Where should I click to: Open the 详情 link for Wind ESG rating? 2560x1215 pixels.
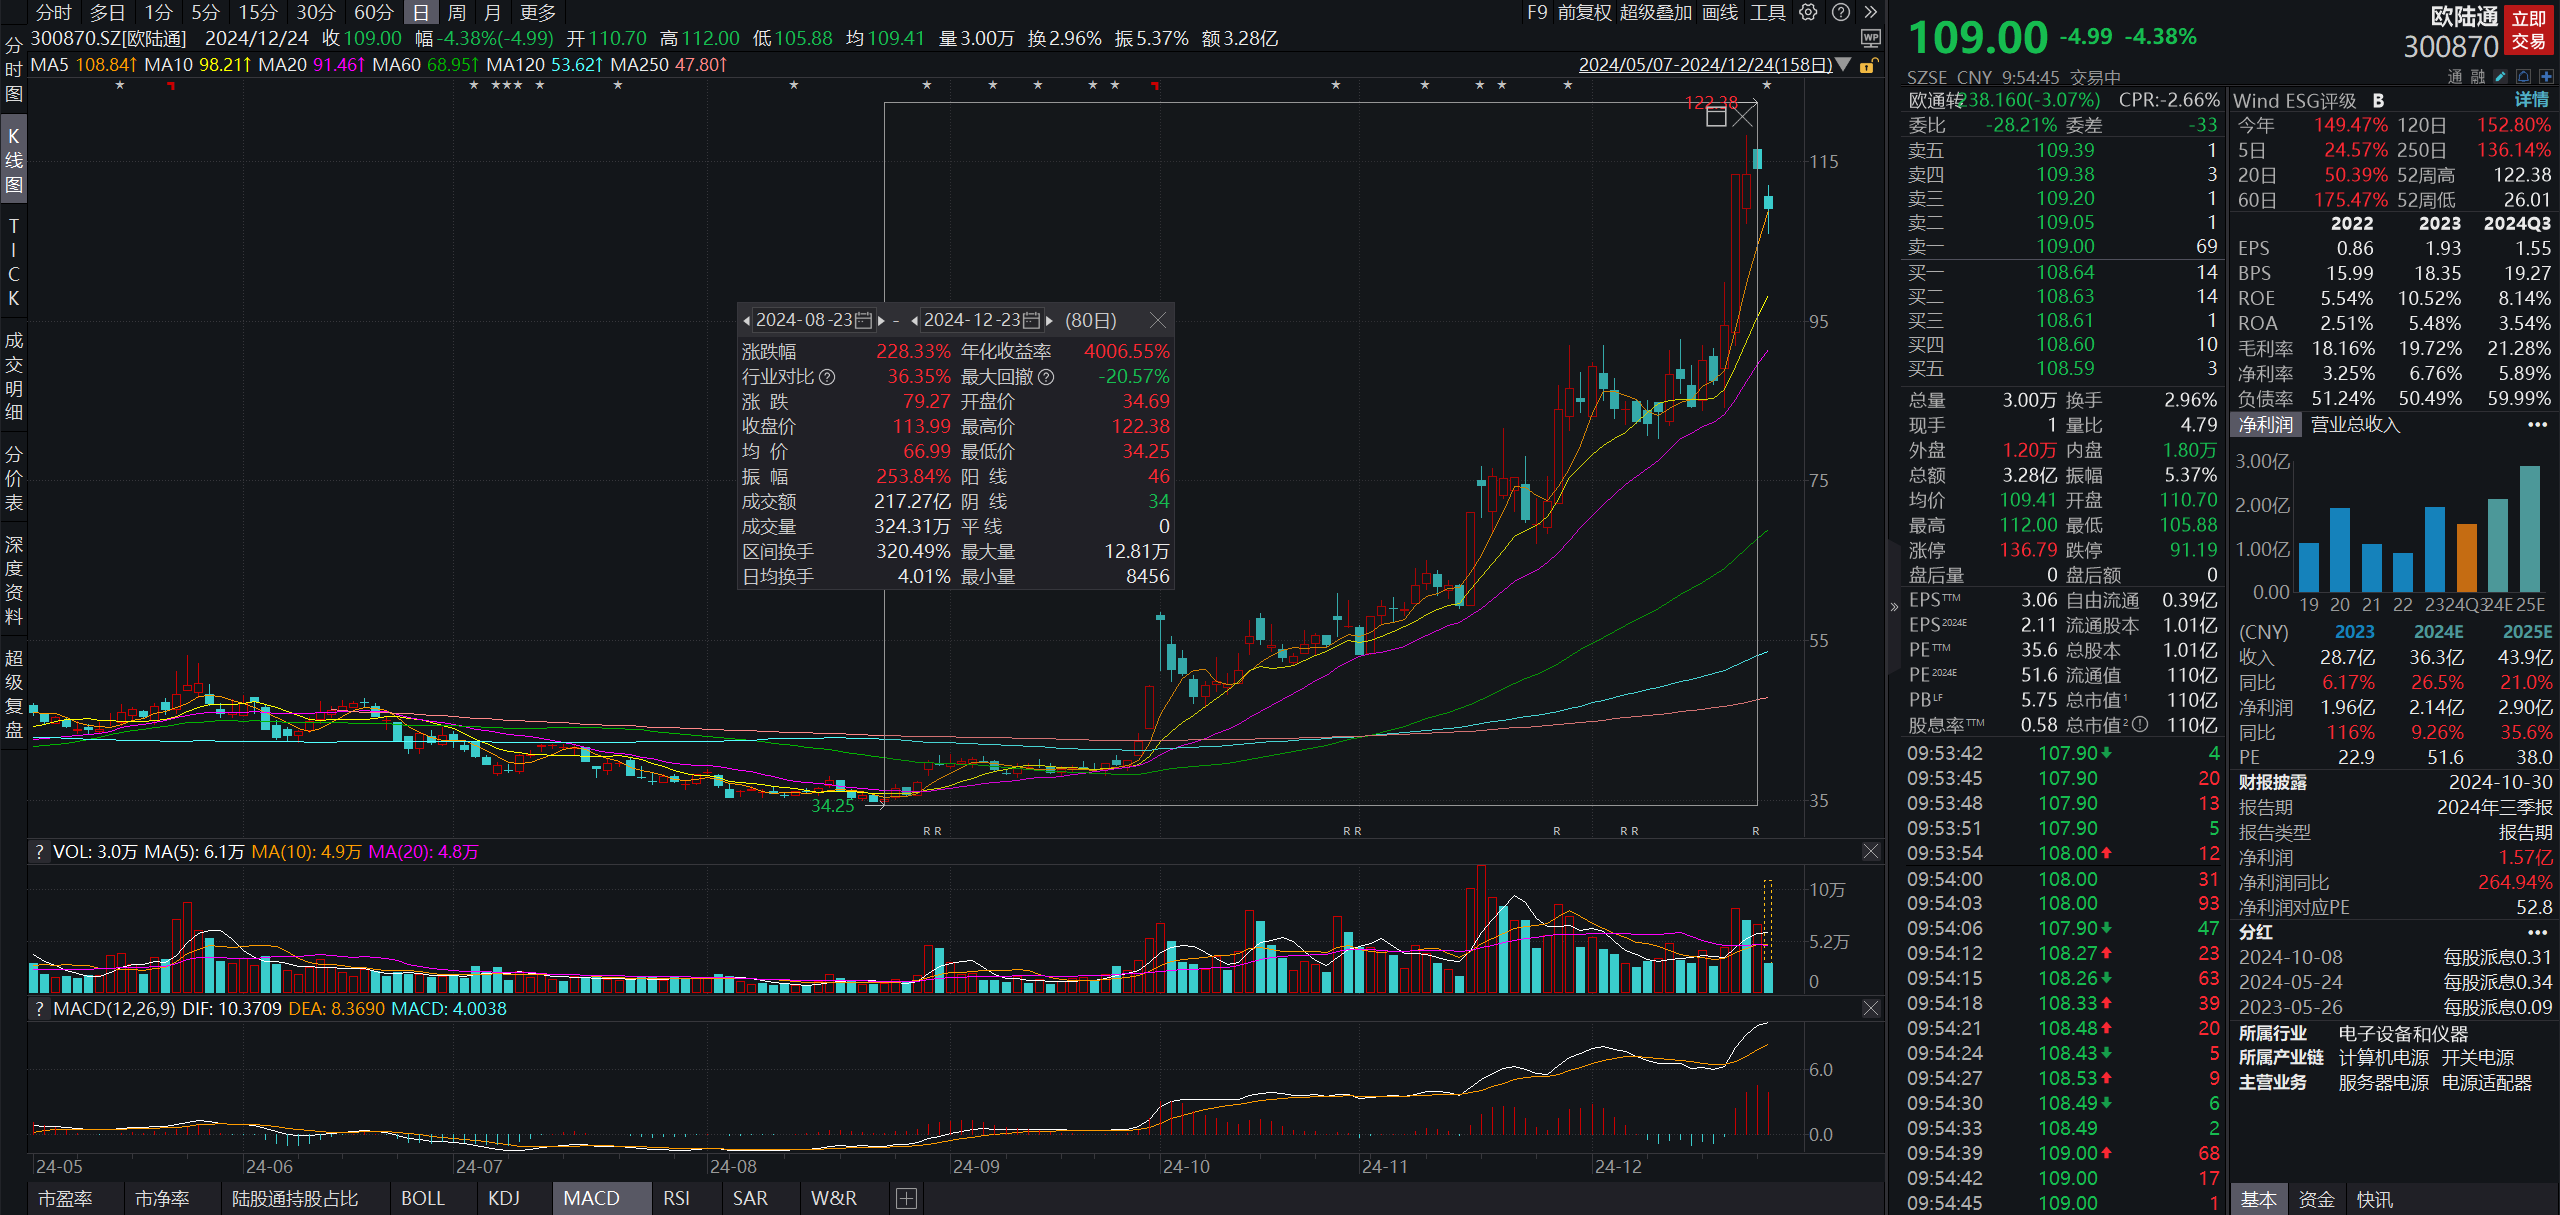point(2531,100)
